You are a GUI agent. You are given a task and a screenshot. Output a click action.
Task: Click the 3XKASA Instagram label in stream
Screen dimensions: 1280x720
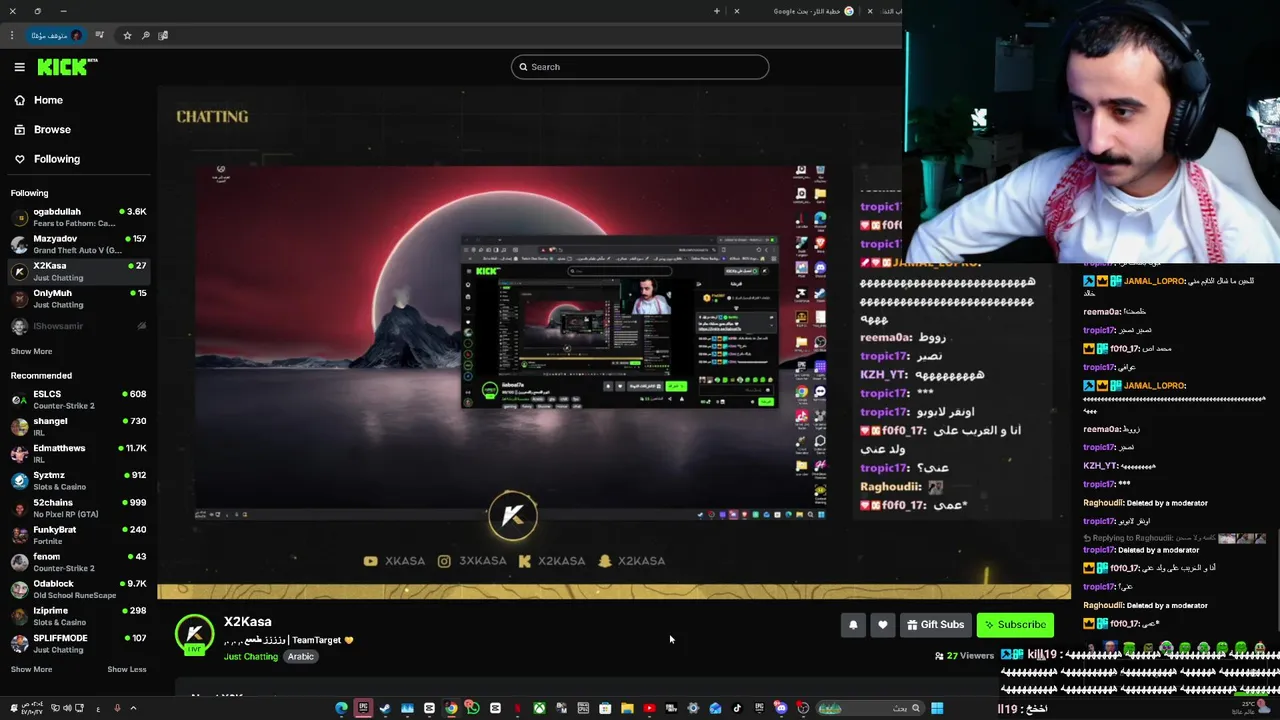(x=472, y=561)
